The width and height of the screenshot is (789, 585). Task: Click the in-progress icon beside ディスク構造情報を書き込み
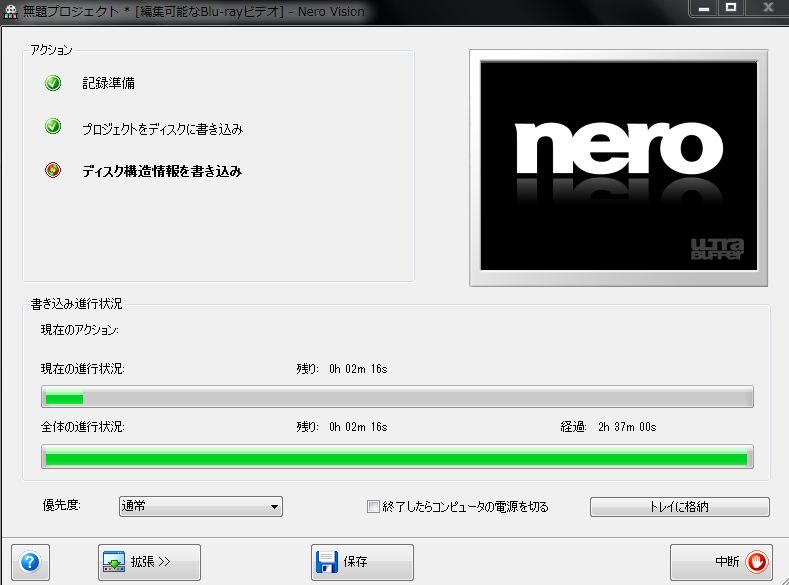[53, 170]
